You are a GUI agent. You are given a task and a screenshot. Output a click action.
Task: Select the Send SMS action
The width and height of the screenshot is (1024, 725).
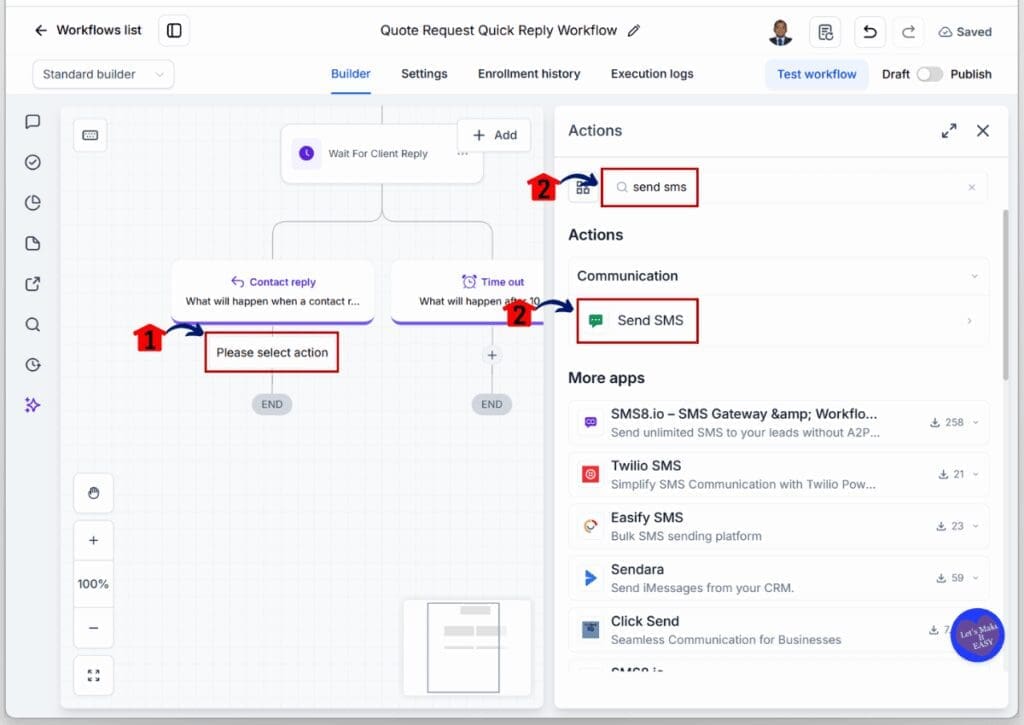[778, 321]
